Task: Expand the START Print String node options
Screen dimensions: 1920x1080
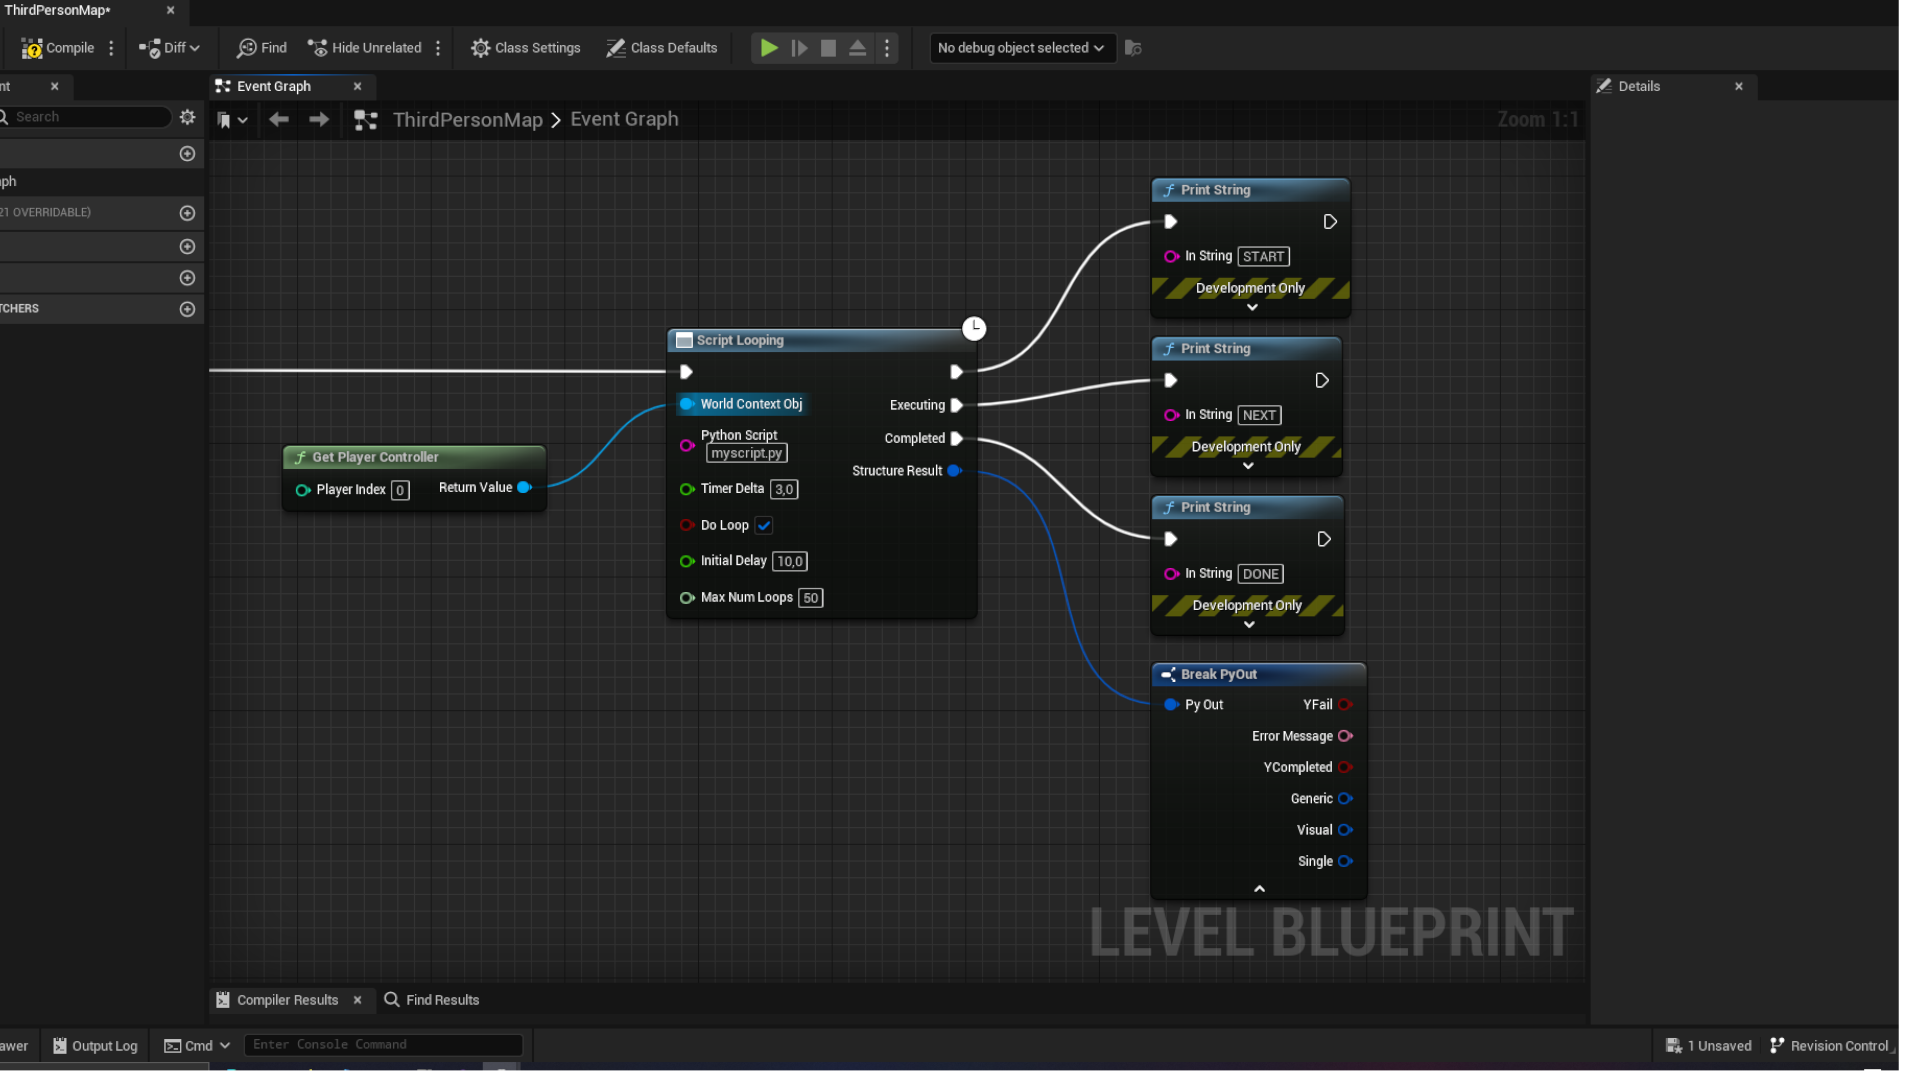Action: [x=1251, y=308]
